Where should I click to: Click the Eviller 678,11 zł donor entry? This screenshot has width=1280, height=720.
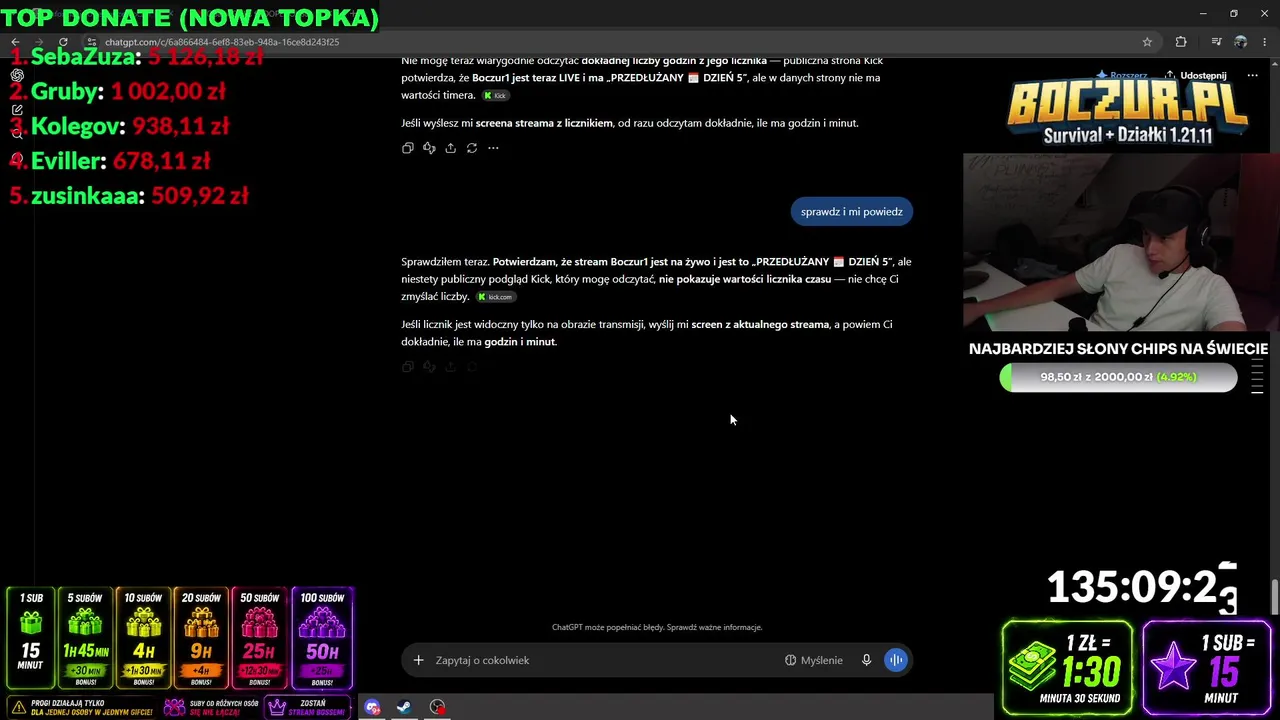pos(109,161)
